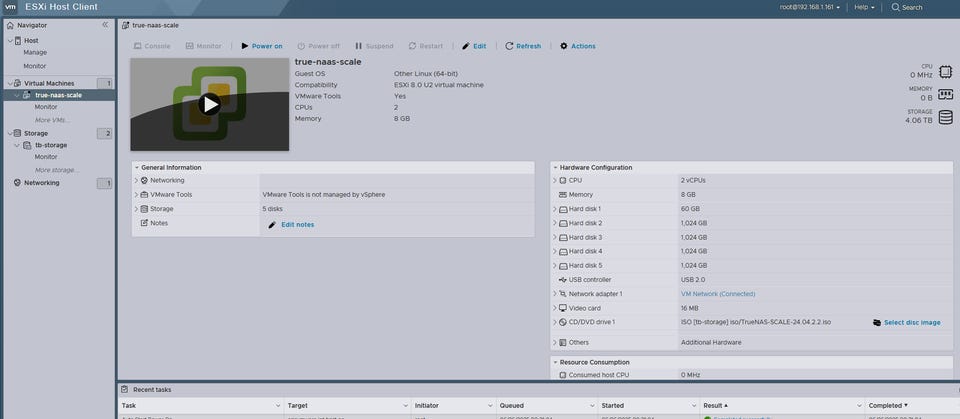Select true-naas-scale in Navigator tree

click(58, 95)
